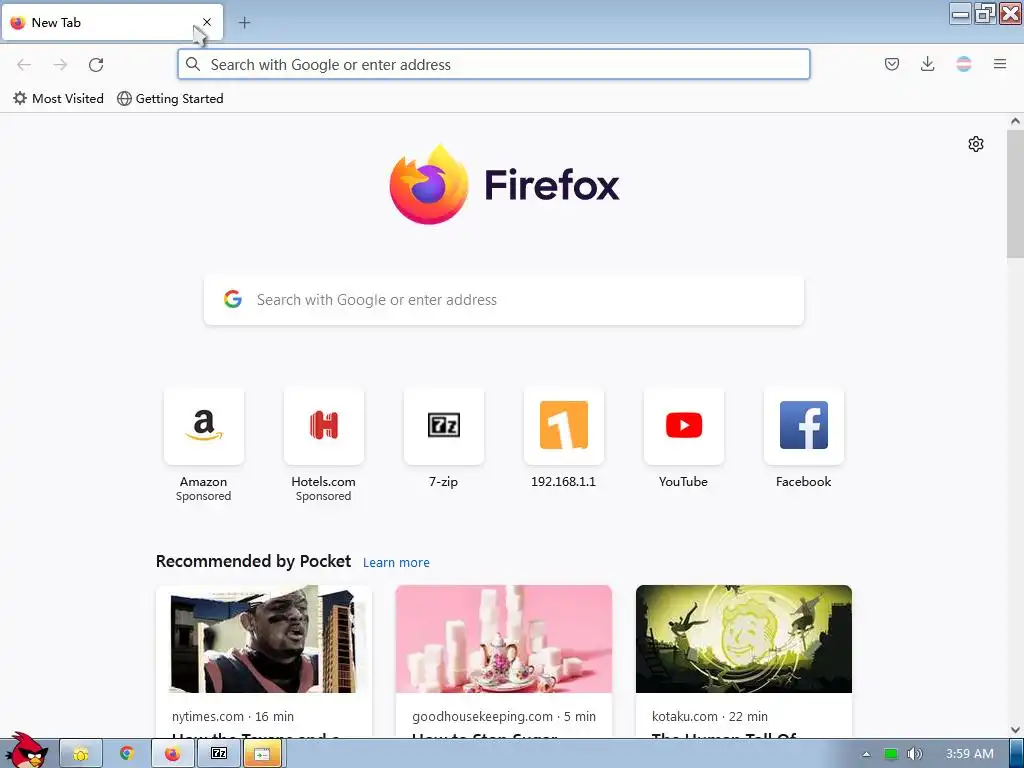Reload the current page
The height and width of the screenshot is (768, 1024).
pyautogui.click(x=96, y=65)
